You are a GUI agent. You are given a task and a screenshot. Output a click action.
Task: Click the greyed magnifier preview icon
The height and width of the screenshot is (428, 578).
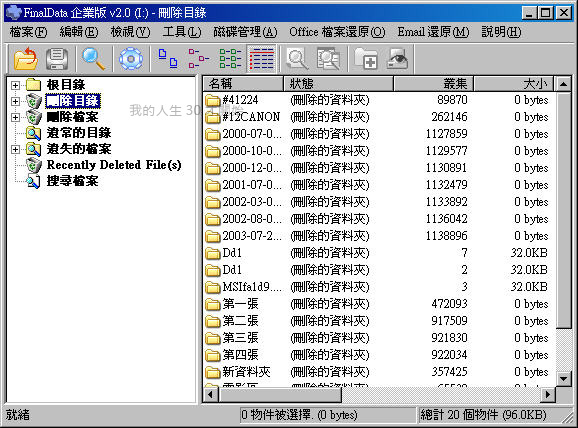tap(297, 59)
